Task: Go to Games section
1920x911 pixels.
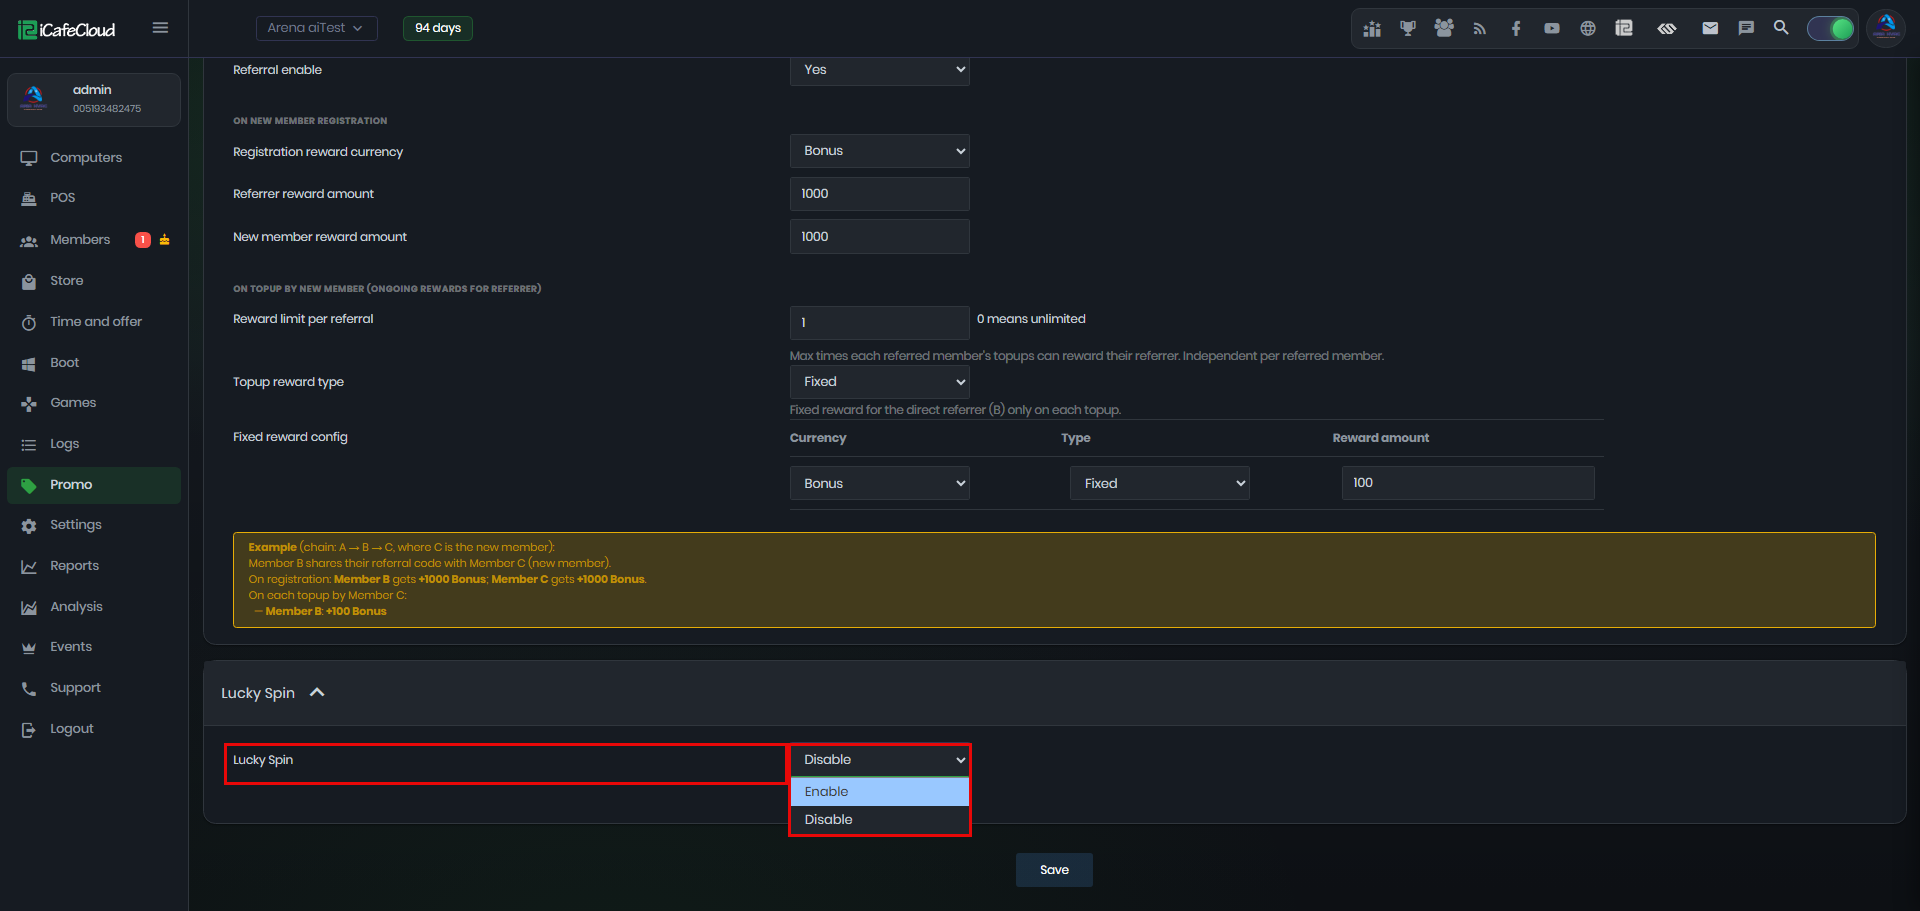Action: pyautogui.click(x=94, y=403)
